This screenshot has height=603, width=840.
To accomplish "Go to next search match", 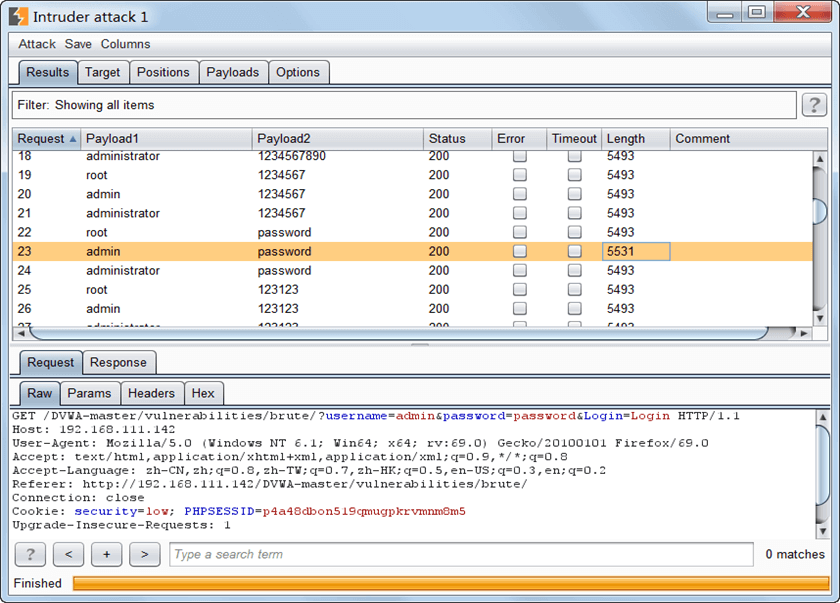I will (x=145, y=554).
